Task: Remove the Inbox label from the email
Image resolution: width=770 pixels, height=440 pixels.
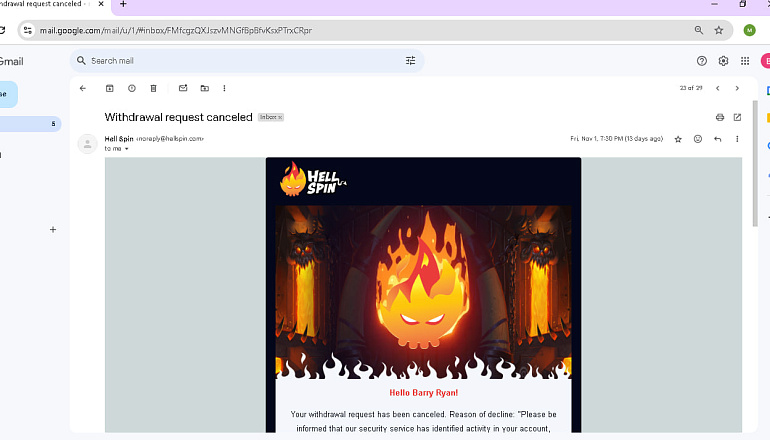Action: pos(280,117)
